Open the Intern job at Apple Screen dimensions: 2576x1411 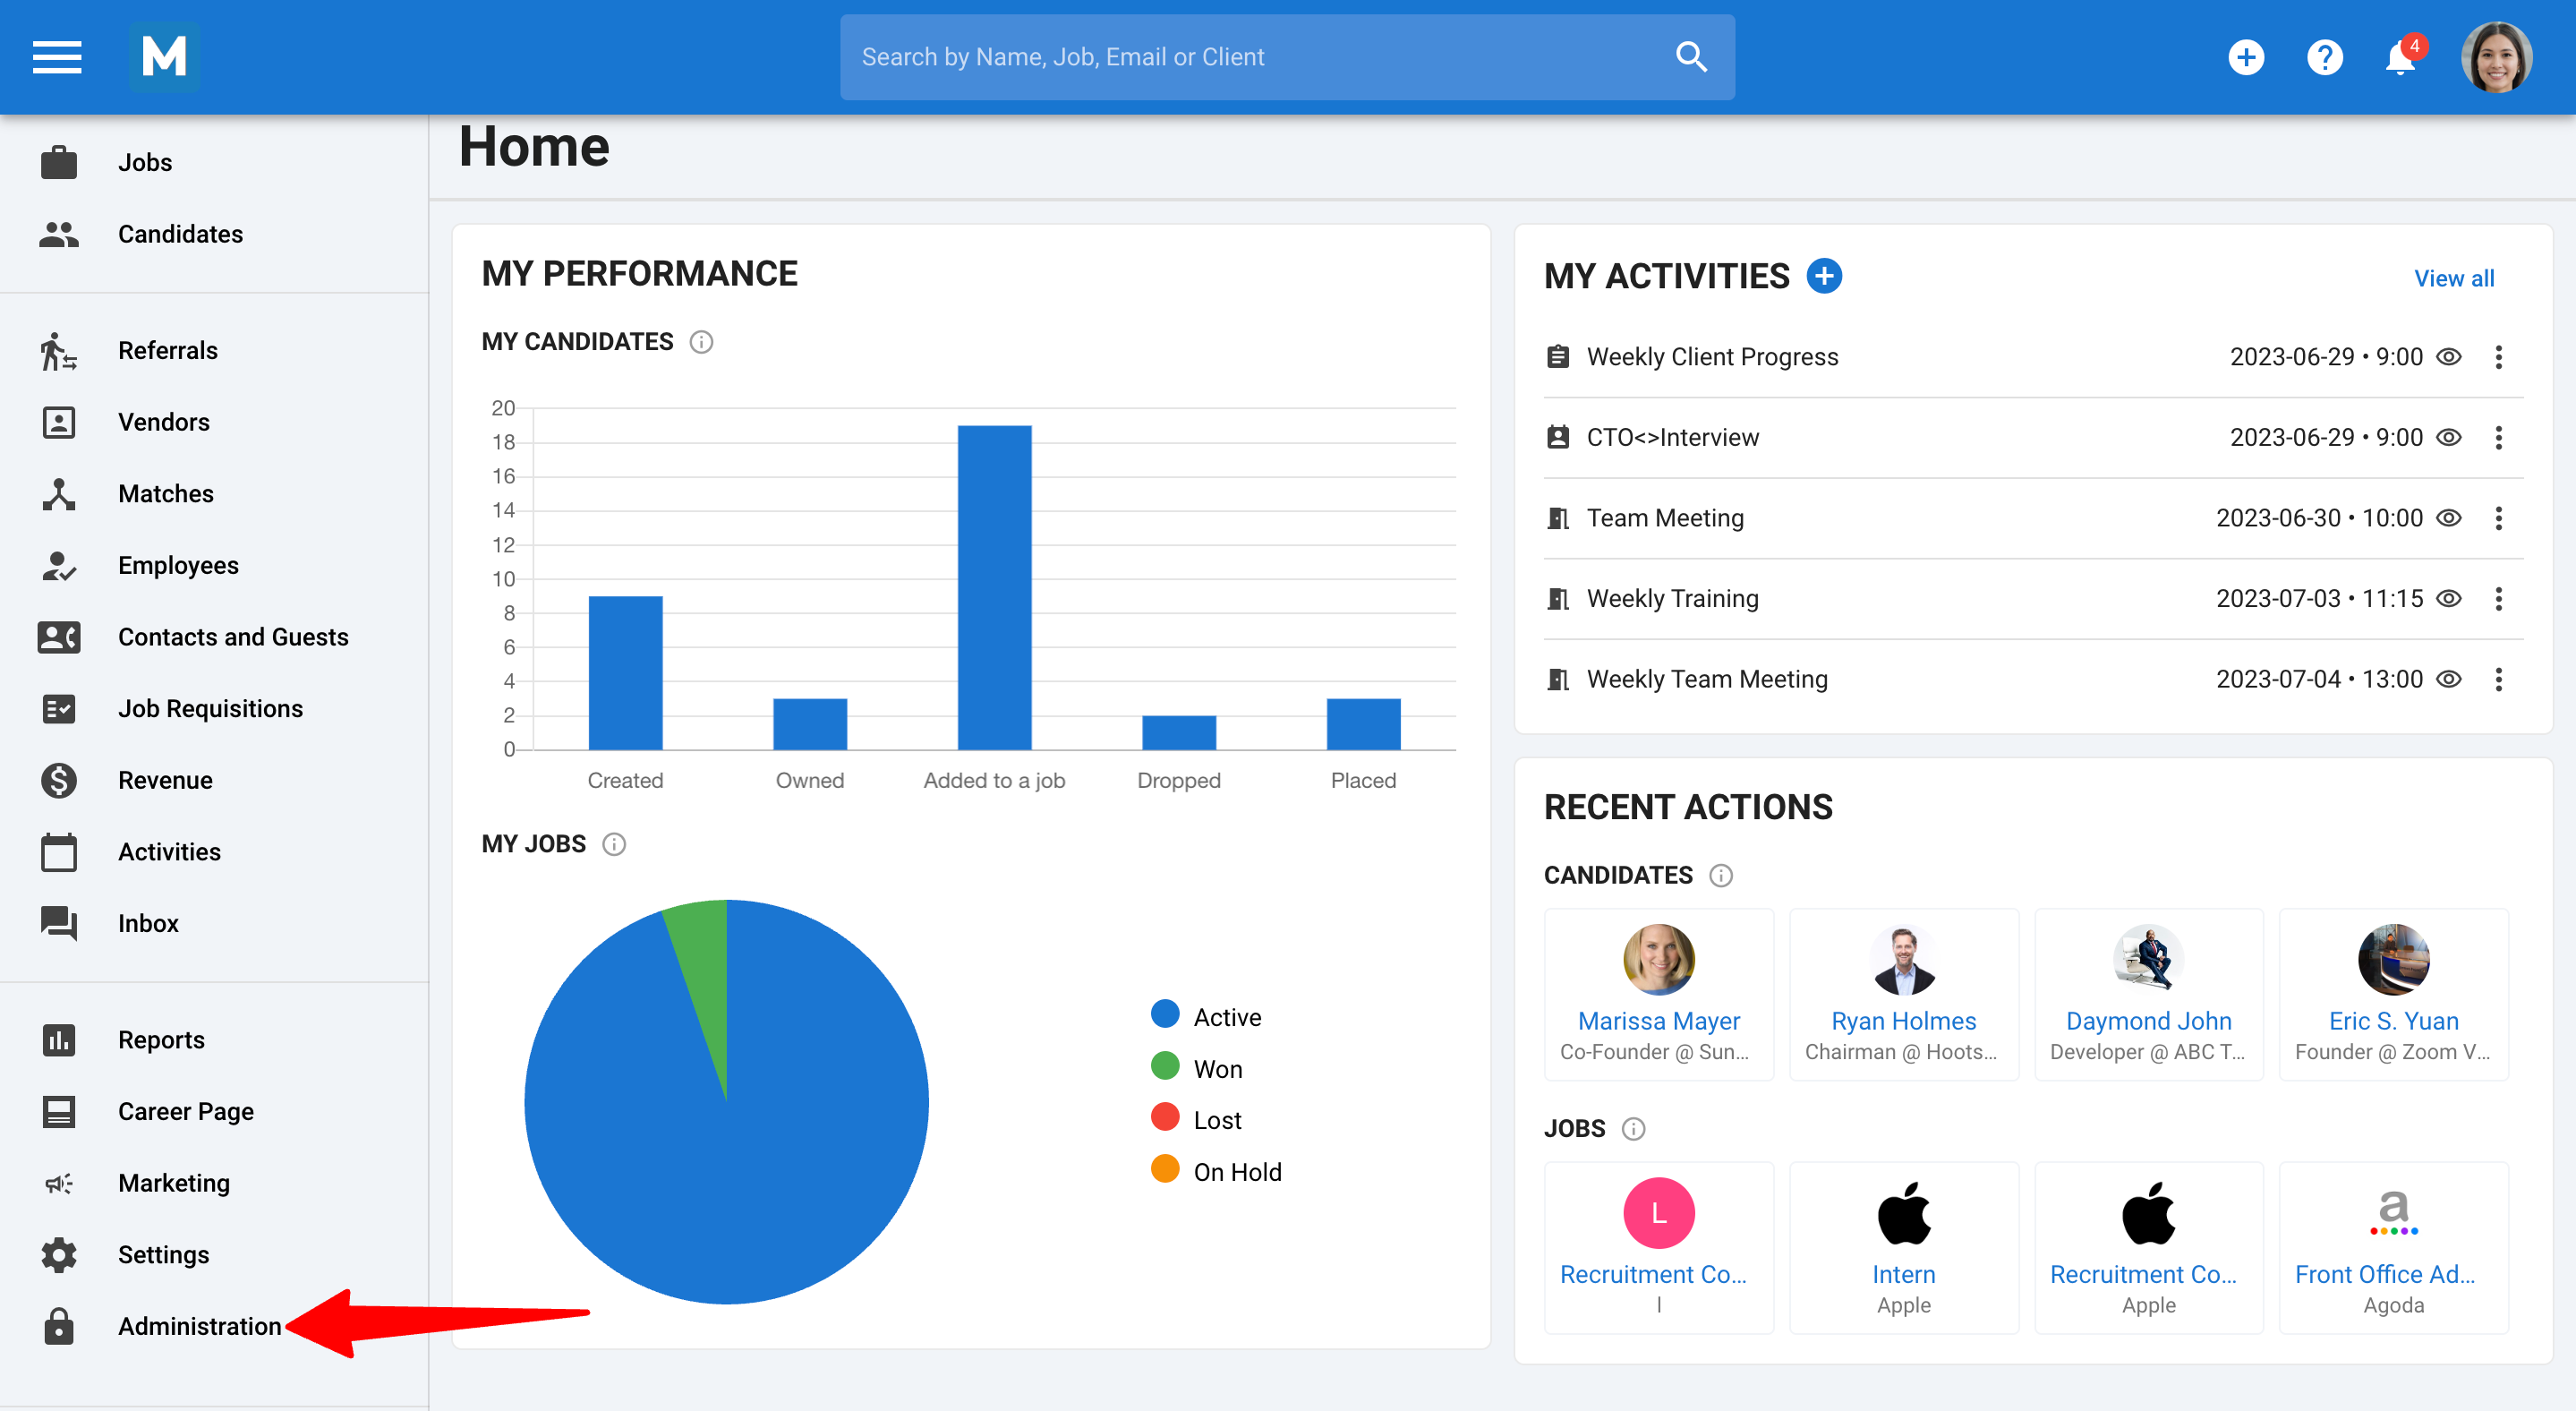click(1903, 1247)
